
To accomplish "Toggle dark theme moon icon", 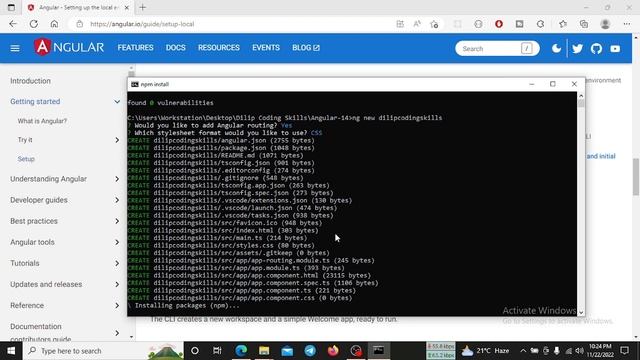I will pos(556,49).
